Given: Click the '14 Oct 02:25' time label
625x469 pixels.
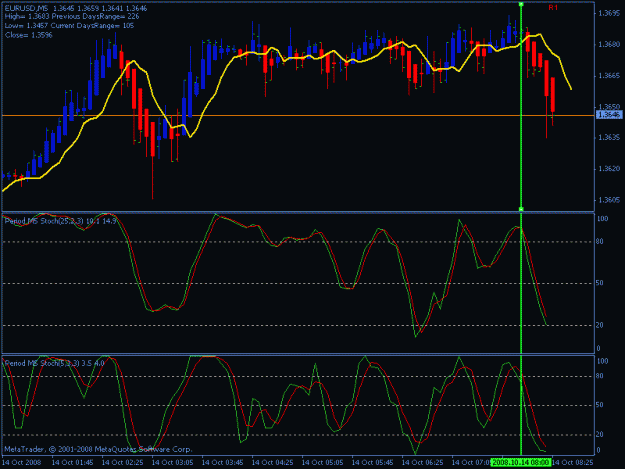Looking at the screenshot, I should pos(123,463).
